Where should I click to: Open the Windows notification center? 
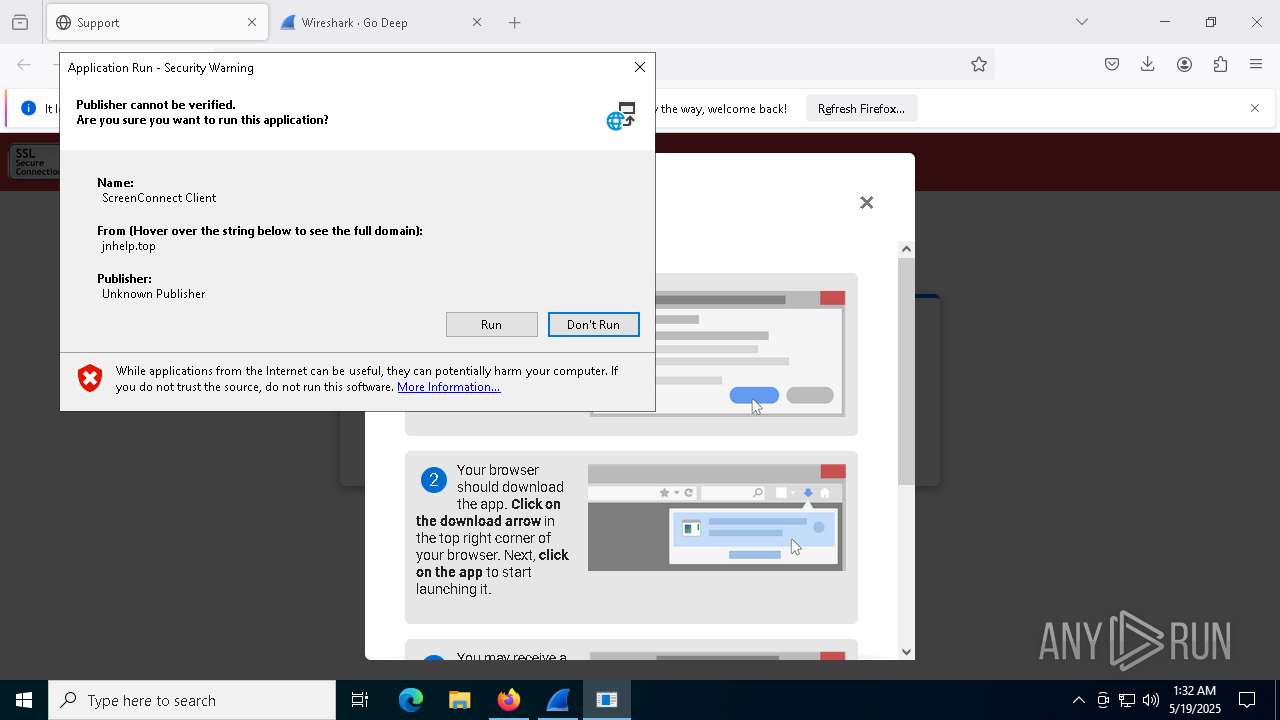pyautogui.click(x=1247, y=700)
